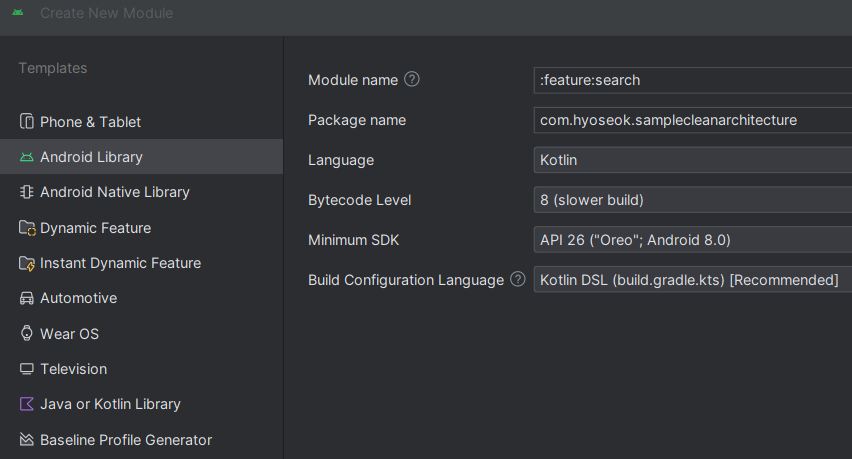Click the Kotlin Library template icon
Image resolution: width=852 pixels, height=459 pixels.
[x=27, y=404]
